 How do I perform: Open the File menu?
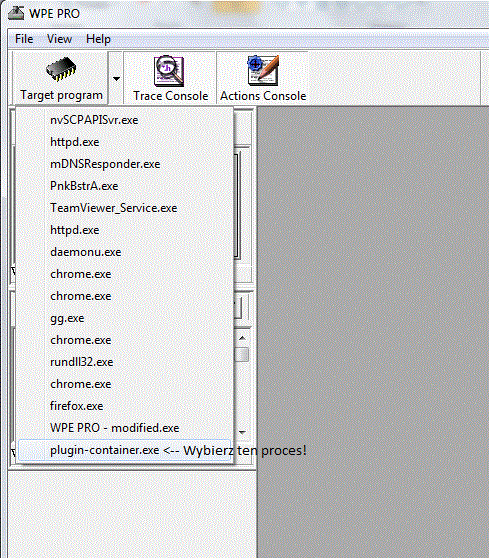click(x=24, y=39)
